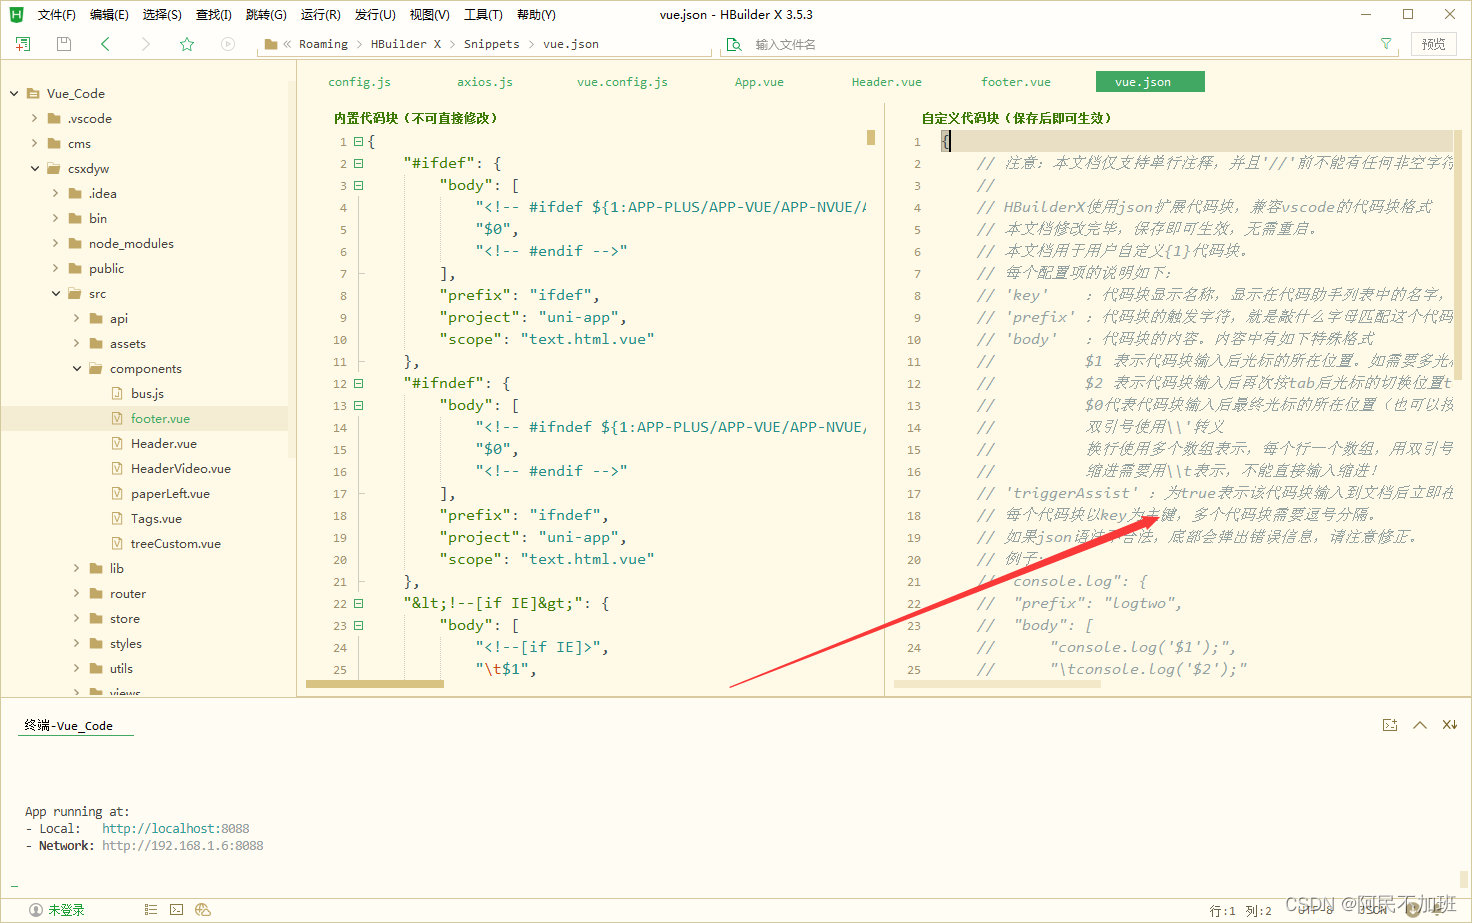Screen dimensions: 1472x923
Task: Click the new file toolbar icon
Action: point(23,44)
